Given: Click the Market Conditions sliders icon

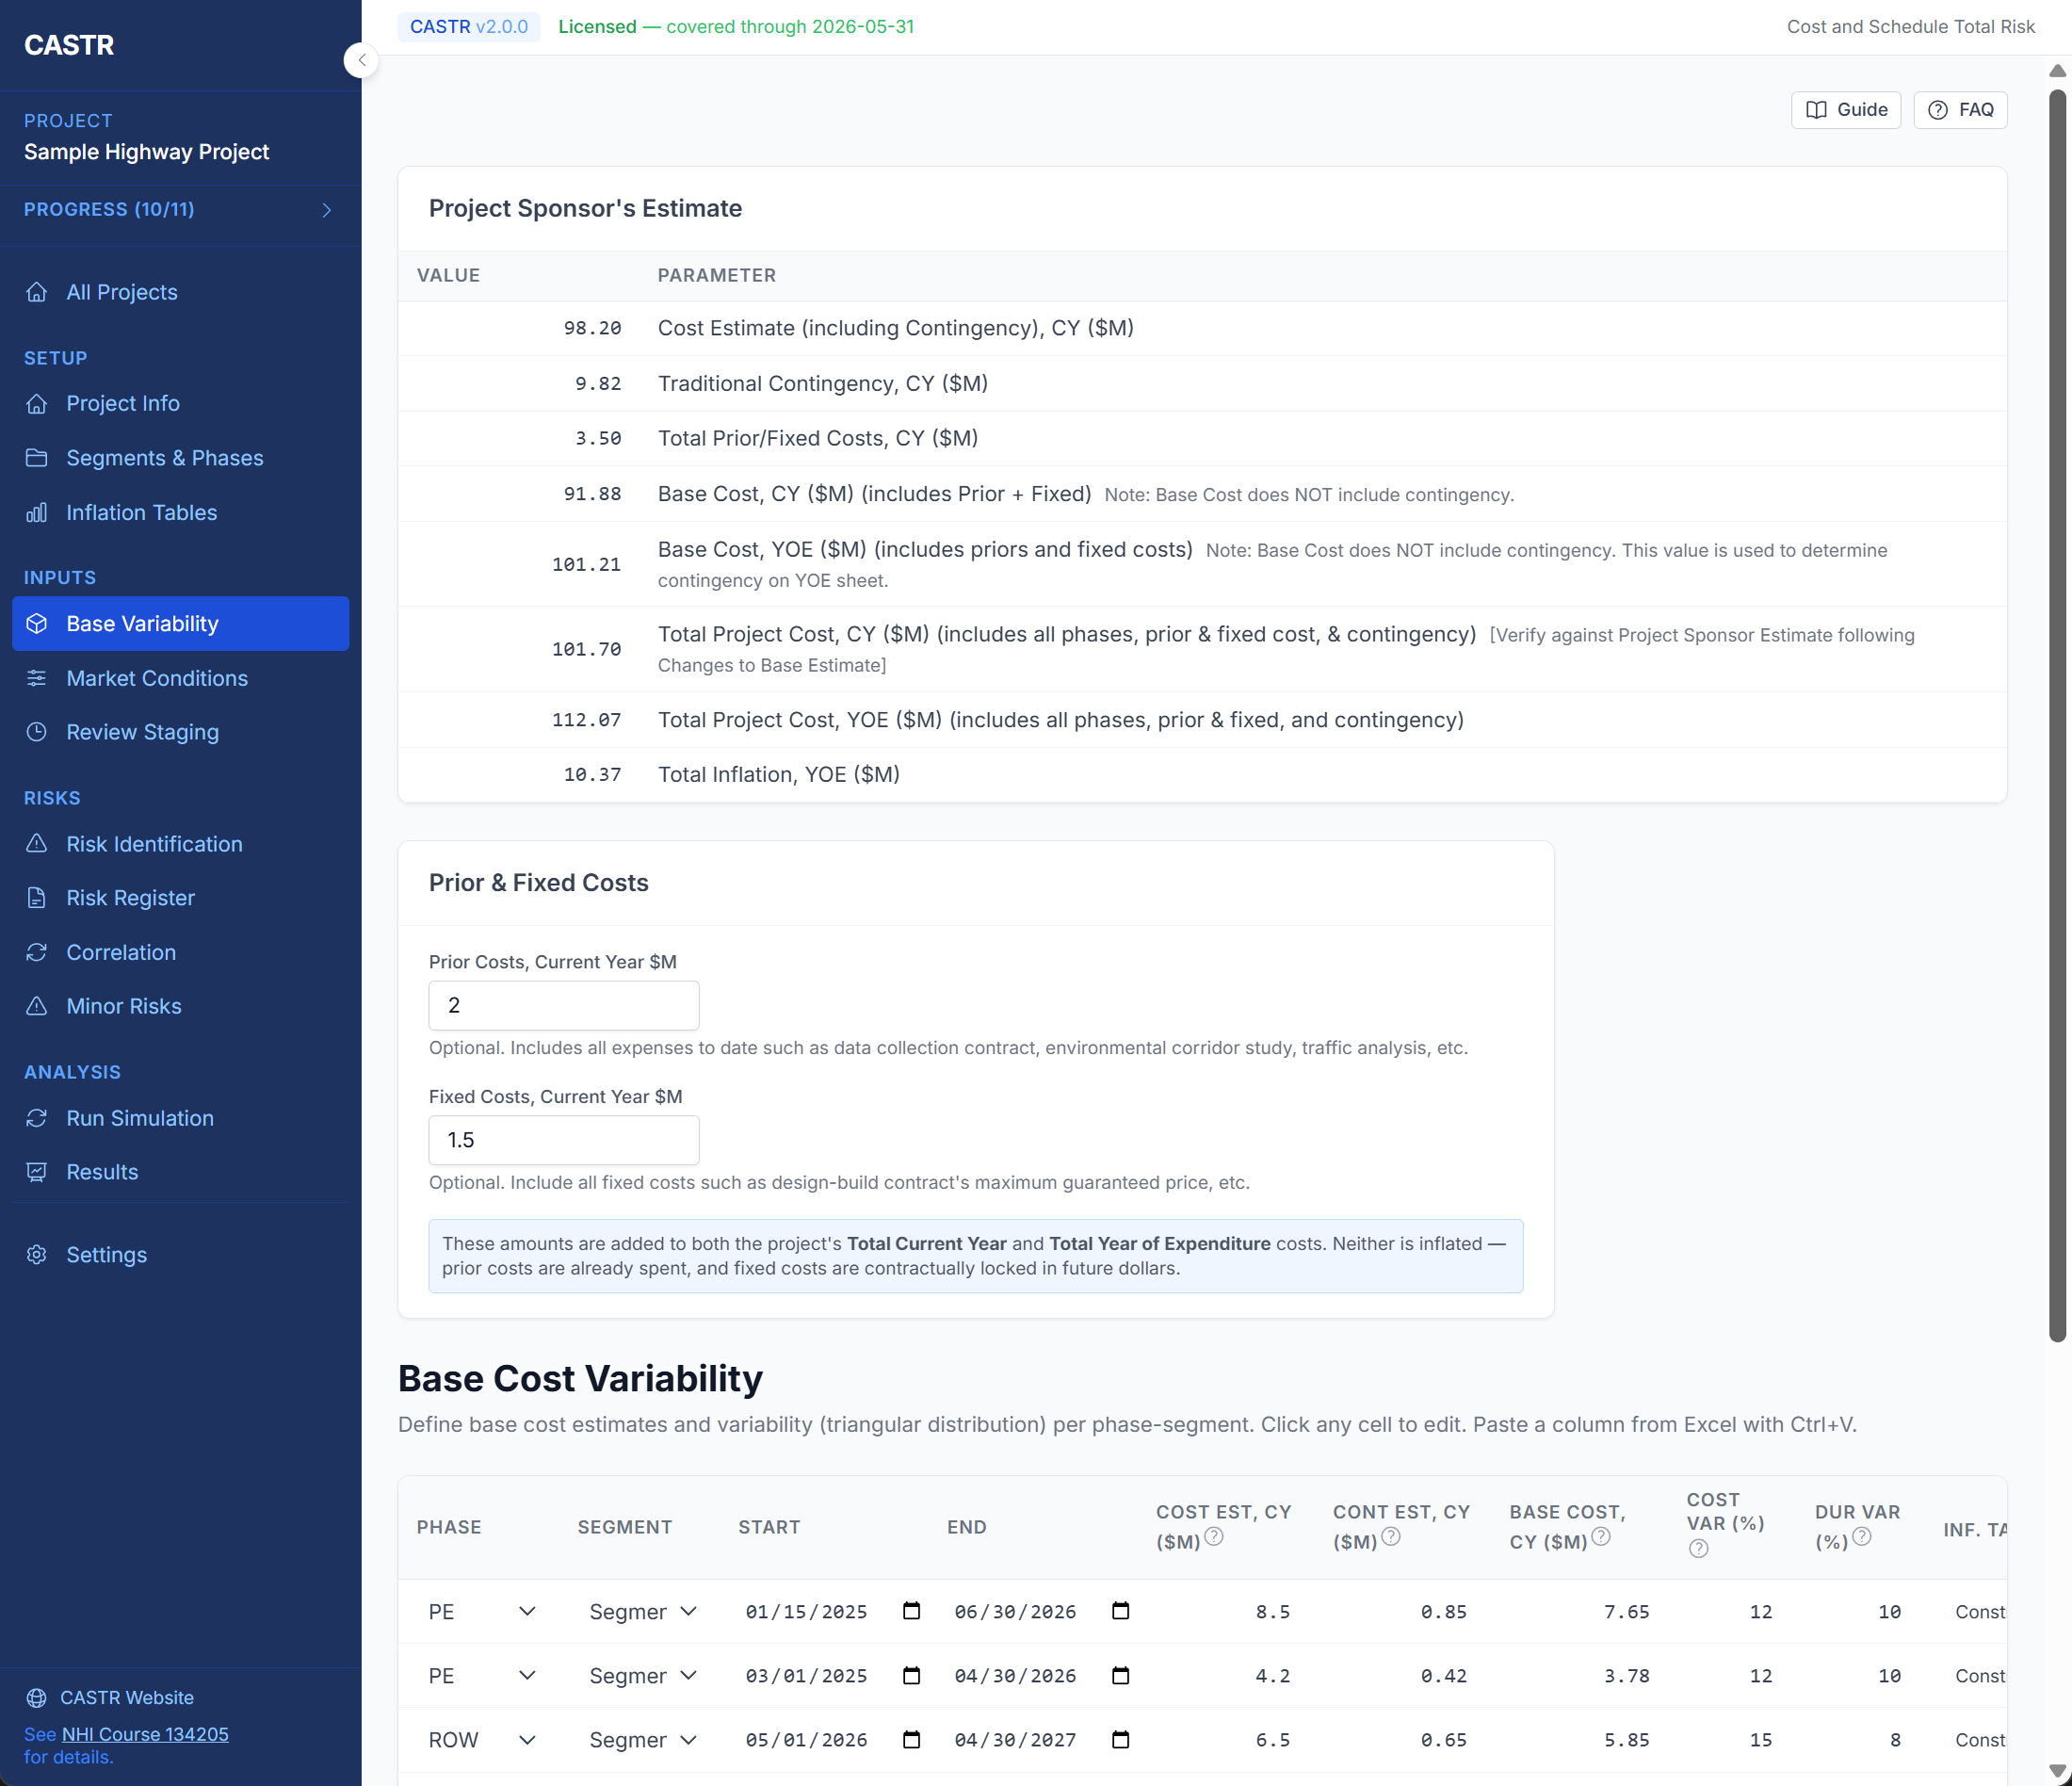Looking at the screenshot, I should (x=37, y=678).
